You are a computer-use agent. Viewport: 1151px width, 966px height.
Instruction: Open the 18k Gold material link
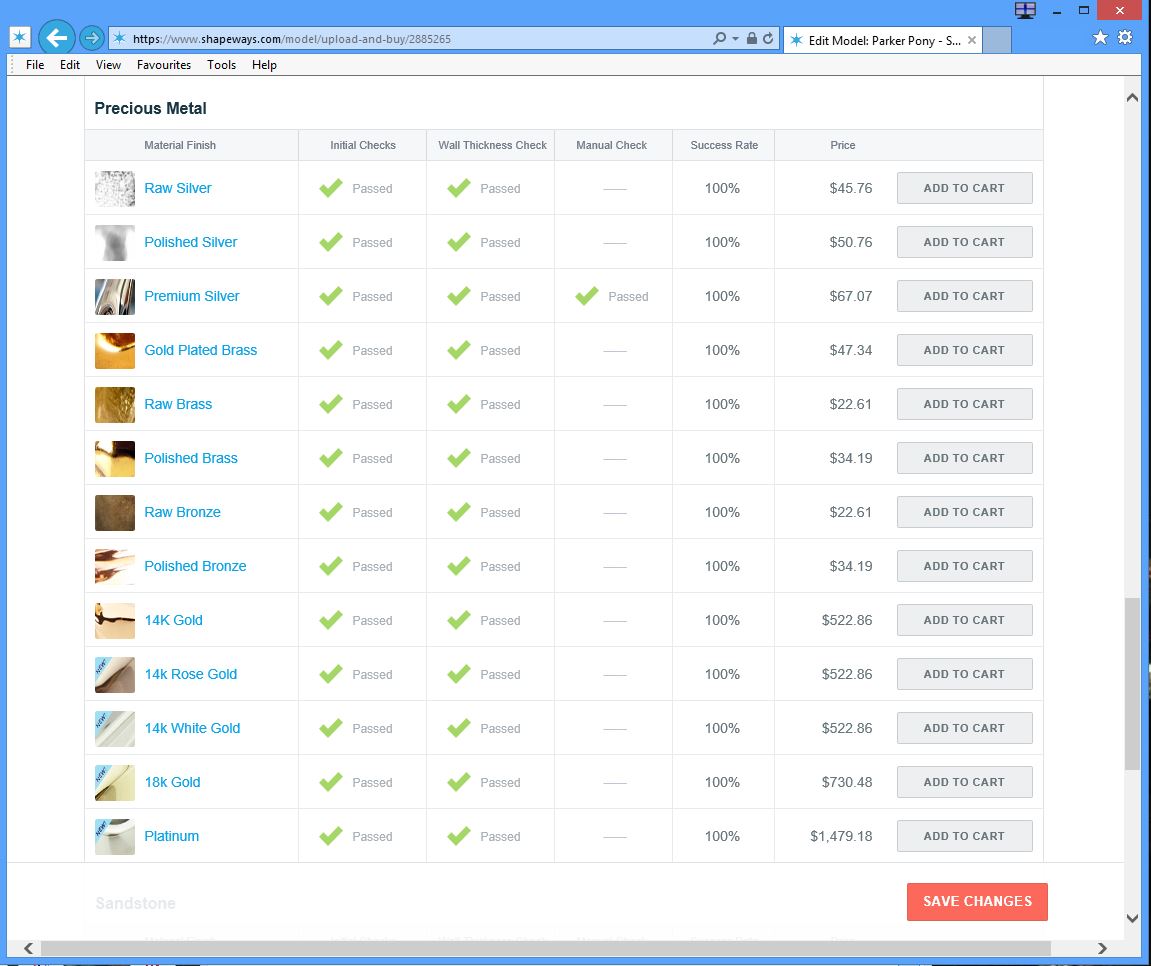tap(172, 782)
